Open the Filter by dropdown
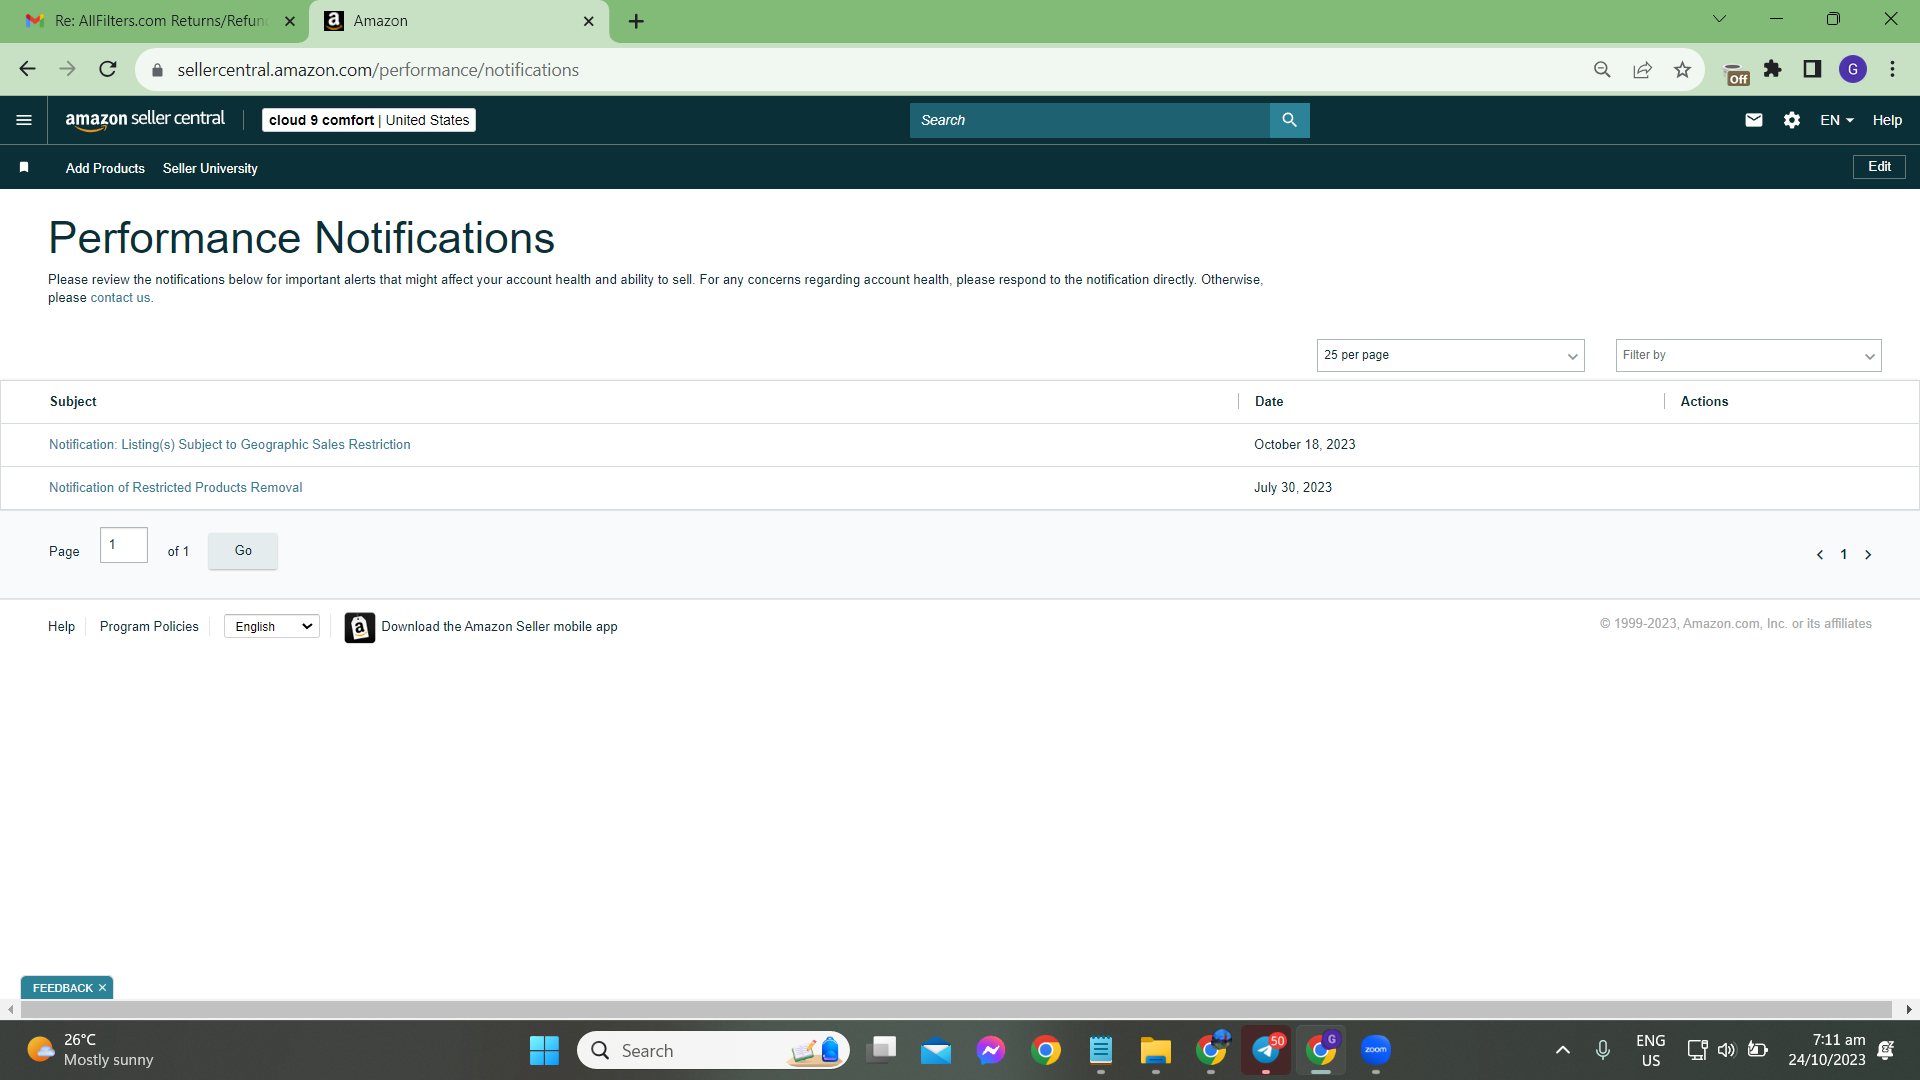The height and width of the screenshot is (1080, 1920). pyautogui.click(x=1749, y=355)
